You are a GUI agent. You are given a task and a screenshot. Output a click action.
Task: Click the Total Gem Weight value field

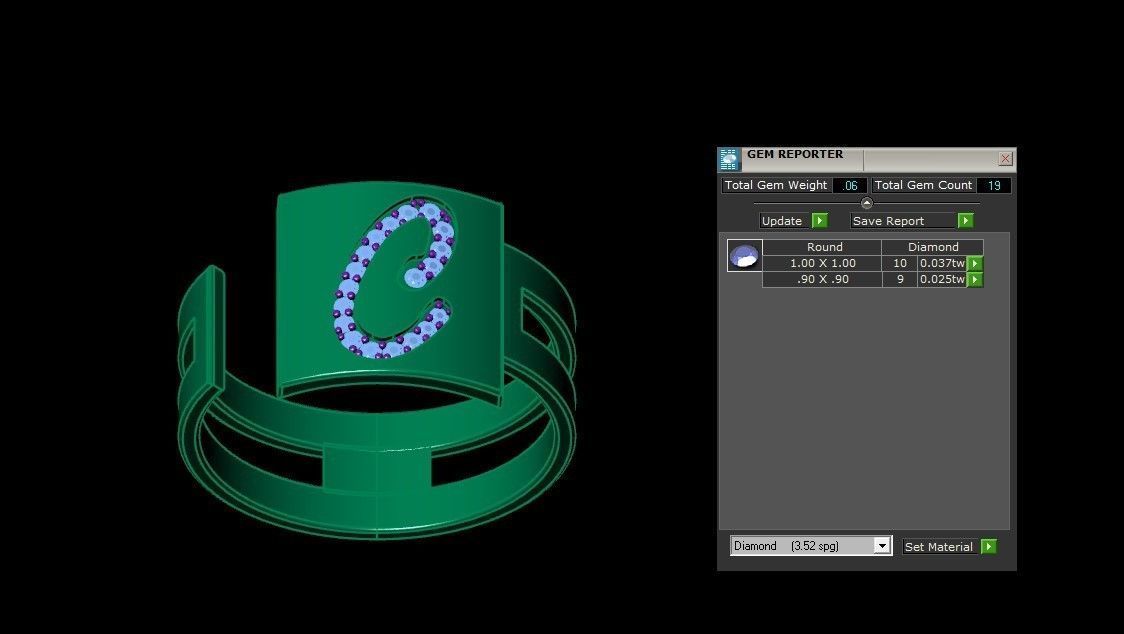850,185
